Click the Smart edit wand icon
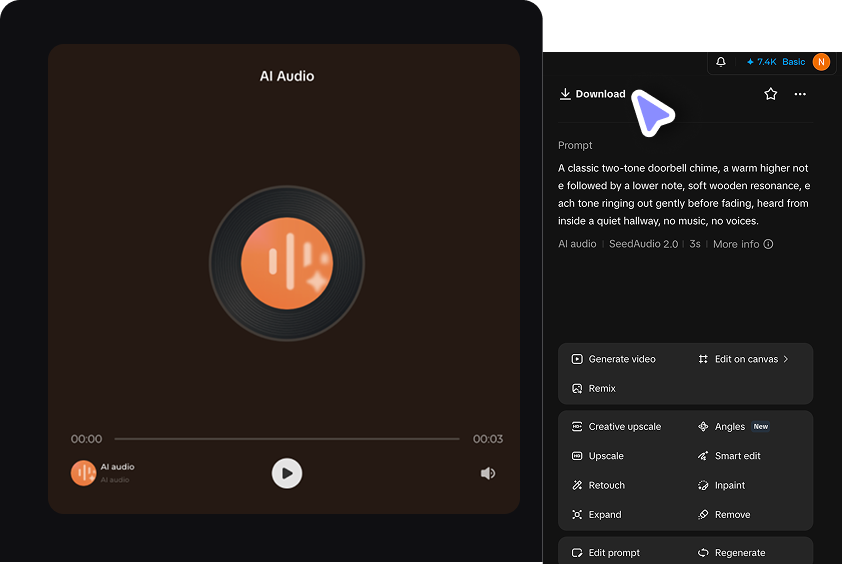Image resolution: width=842 pixels, height=564 pixels. click(703, 456)
